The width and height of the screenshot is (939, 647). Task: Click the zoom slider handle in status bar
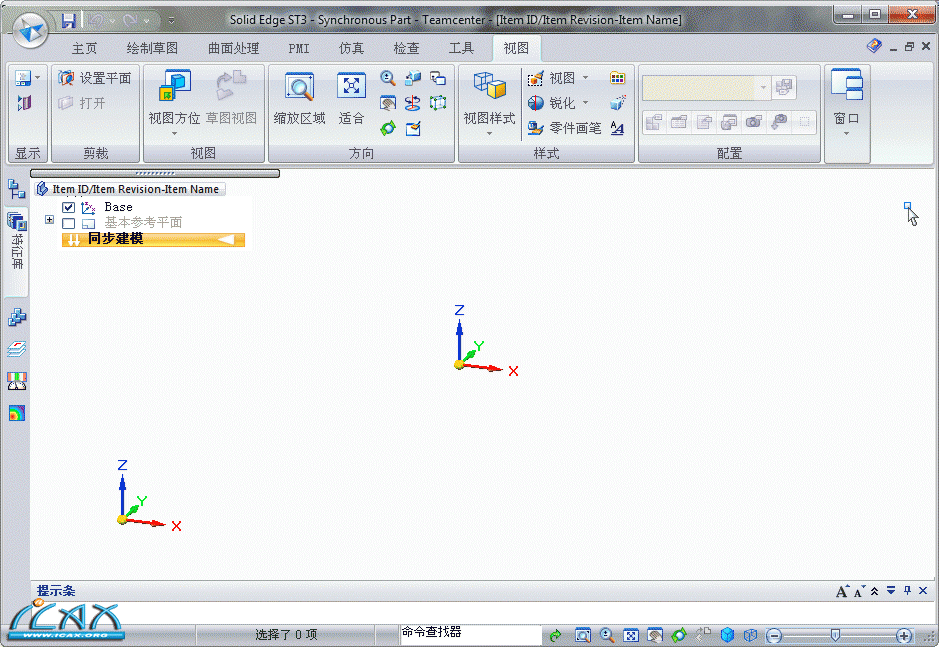click(x=835, y=635)
